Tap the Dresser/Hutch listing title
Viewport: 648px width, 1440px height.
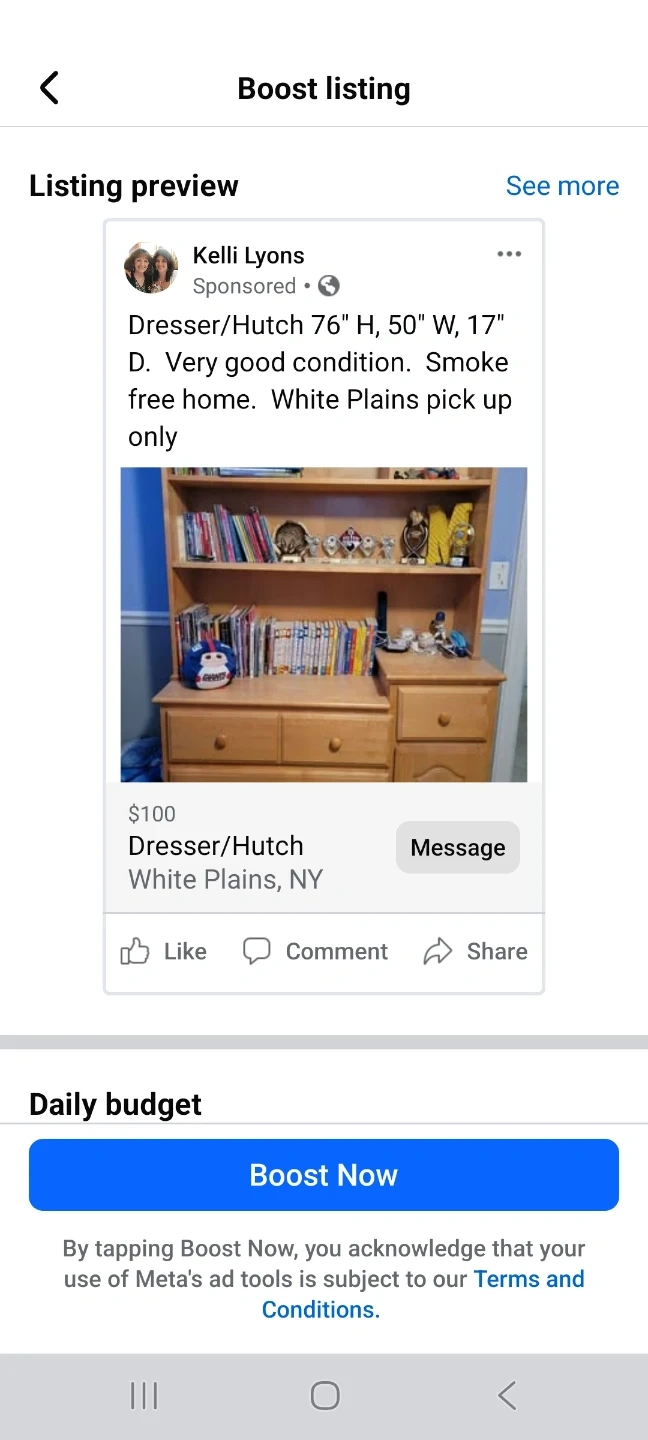pos(216,846)
